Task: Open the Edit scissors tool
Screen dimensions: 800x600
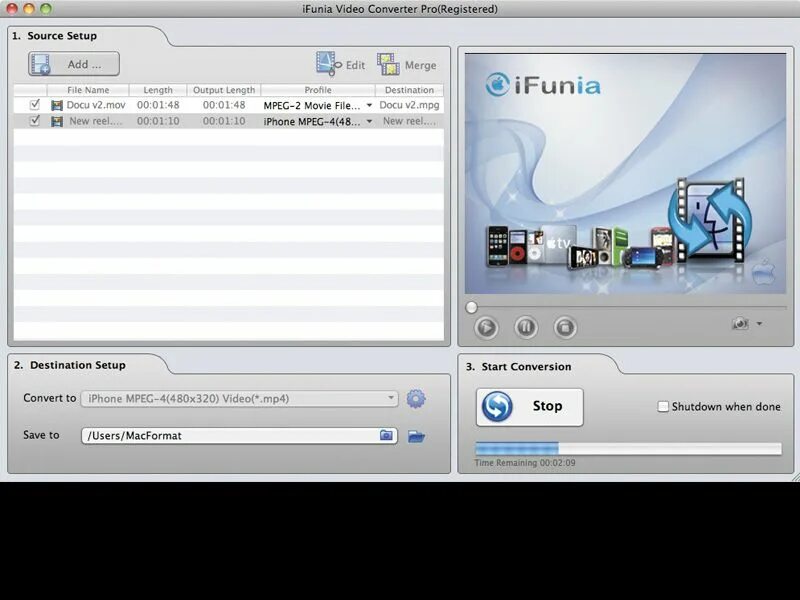Action: tap(340, 64)
